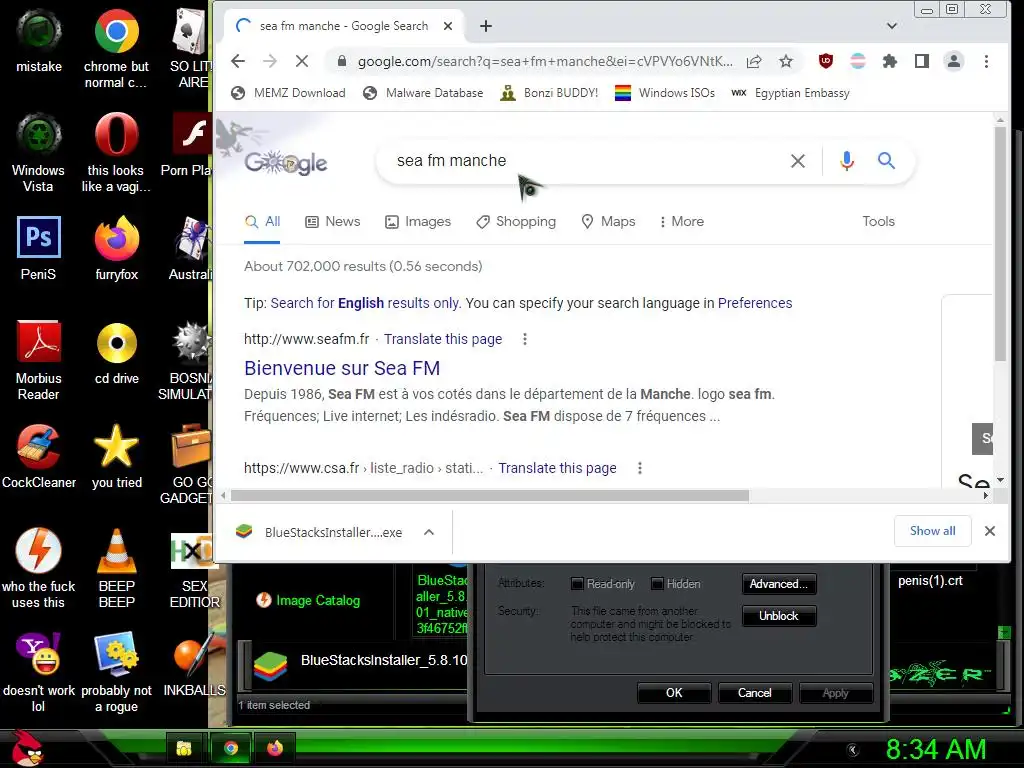The image size is (1024, 768).
Task: Open the Egyptian Embassy bookmark
Action: (790, 93)
